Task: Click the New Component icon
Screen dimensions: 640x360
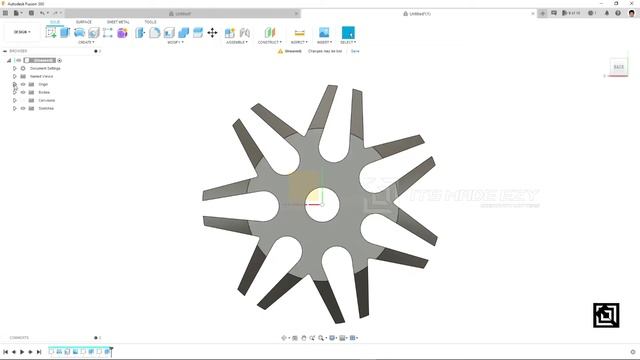Action: 230,33
